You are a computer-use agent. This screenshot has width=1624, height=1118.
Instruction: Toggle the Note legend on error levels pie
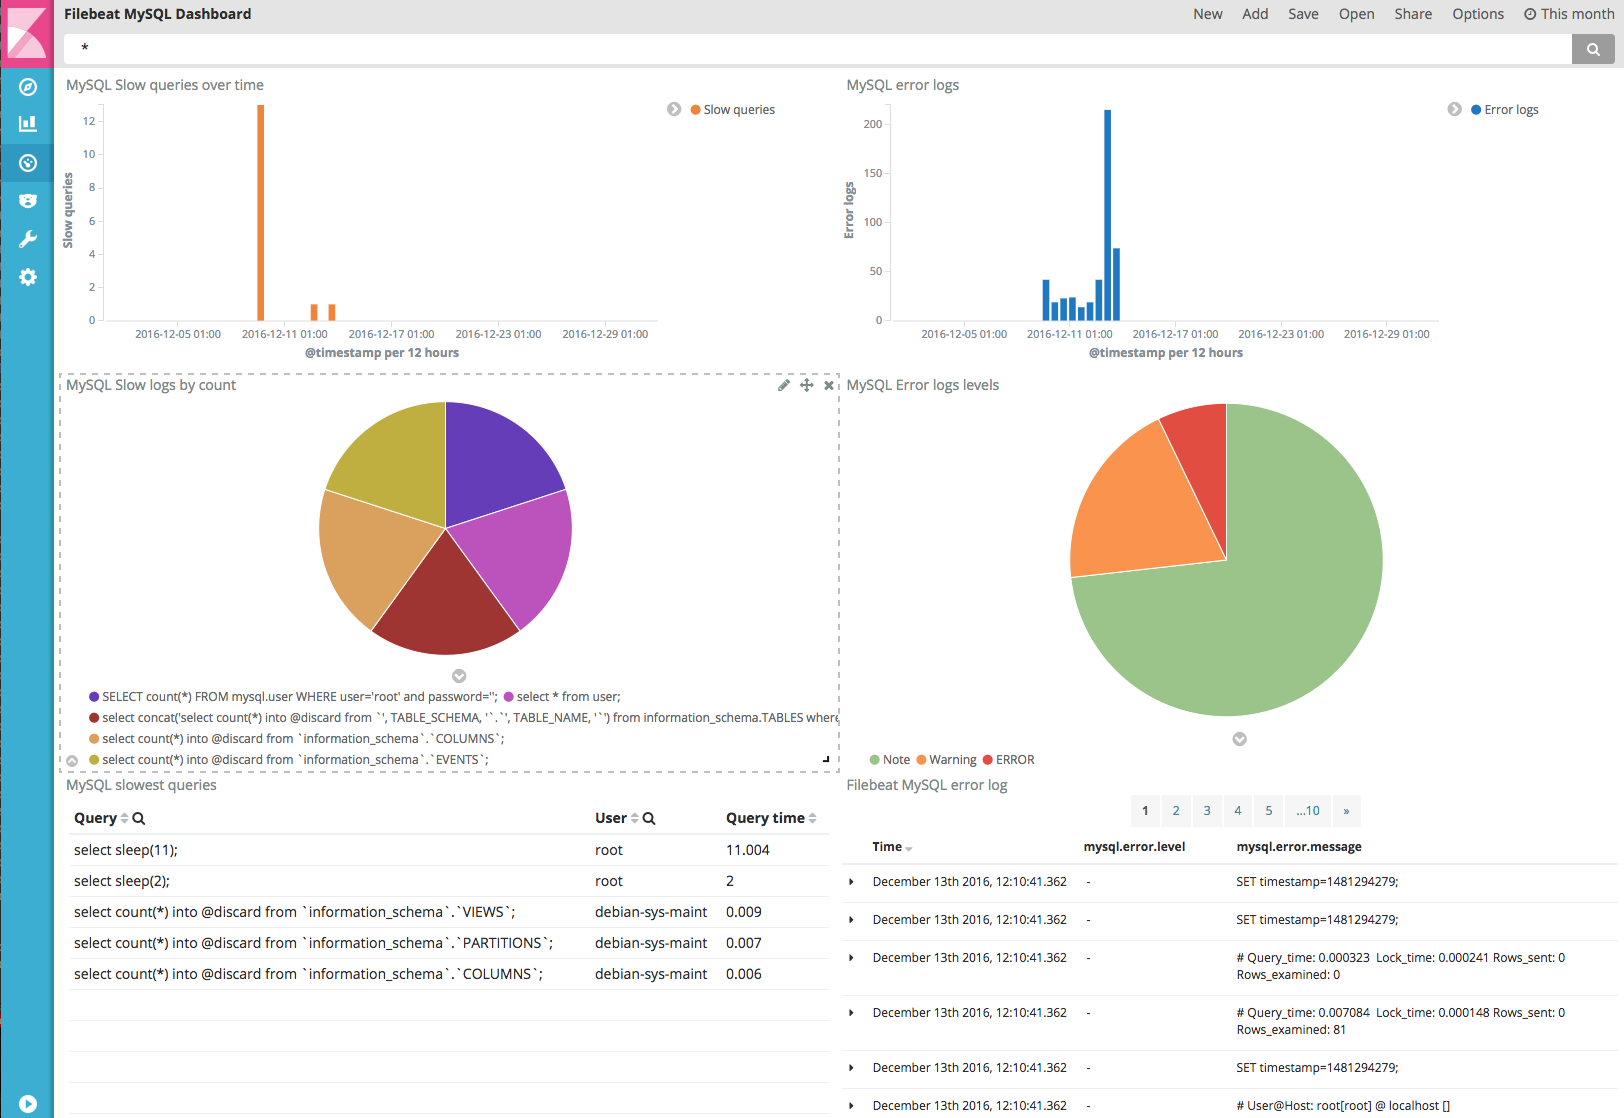pyautogui.click(x=889, y=759)
